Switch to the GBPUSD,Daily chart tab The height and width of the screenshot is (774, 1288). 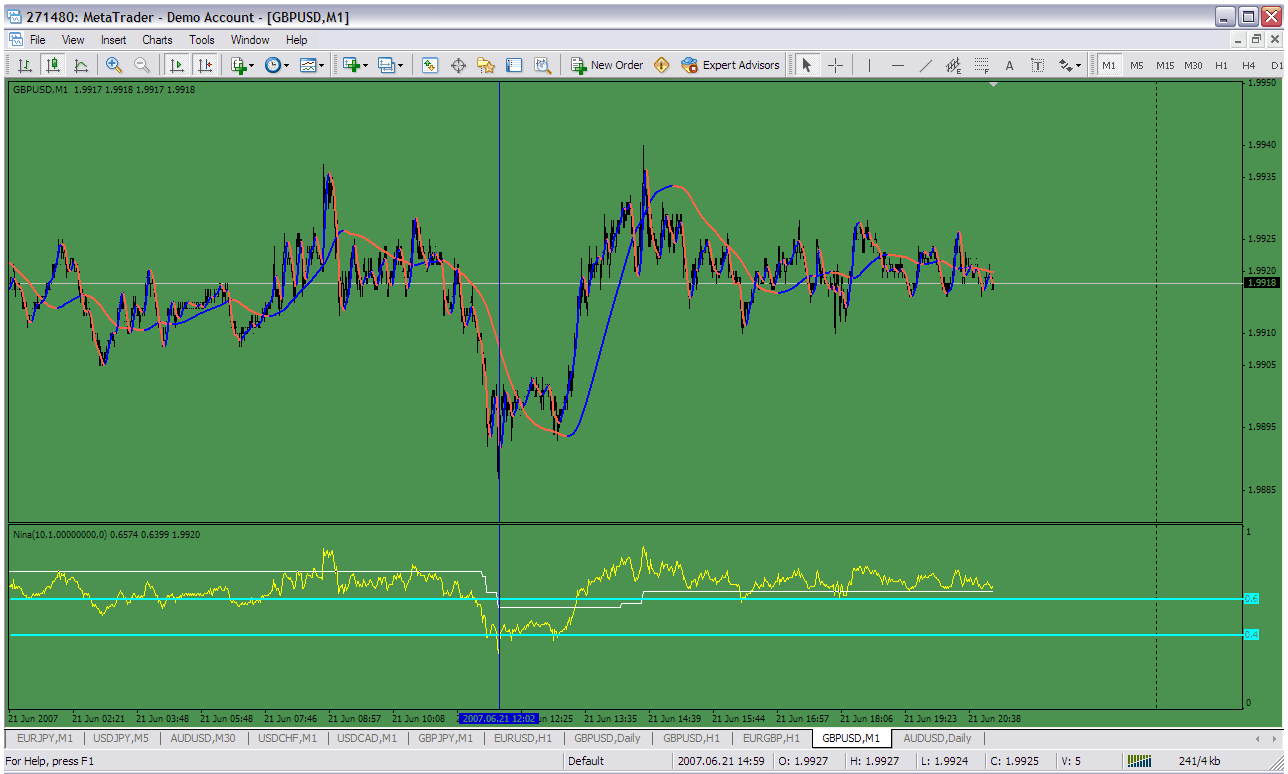tap(607, 739)
